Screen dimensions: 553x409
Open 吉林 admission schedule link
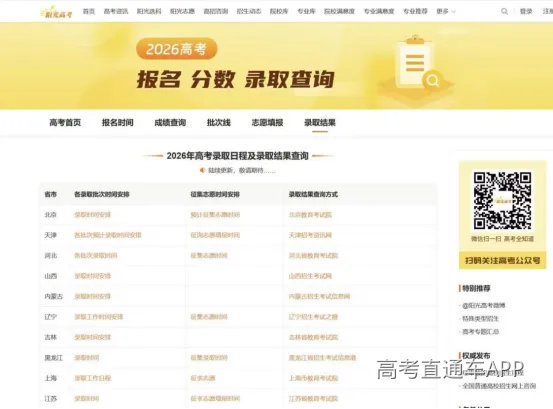pyautogui.click(x=92, y=337)
